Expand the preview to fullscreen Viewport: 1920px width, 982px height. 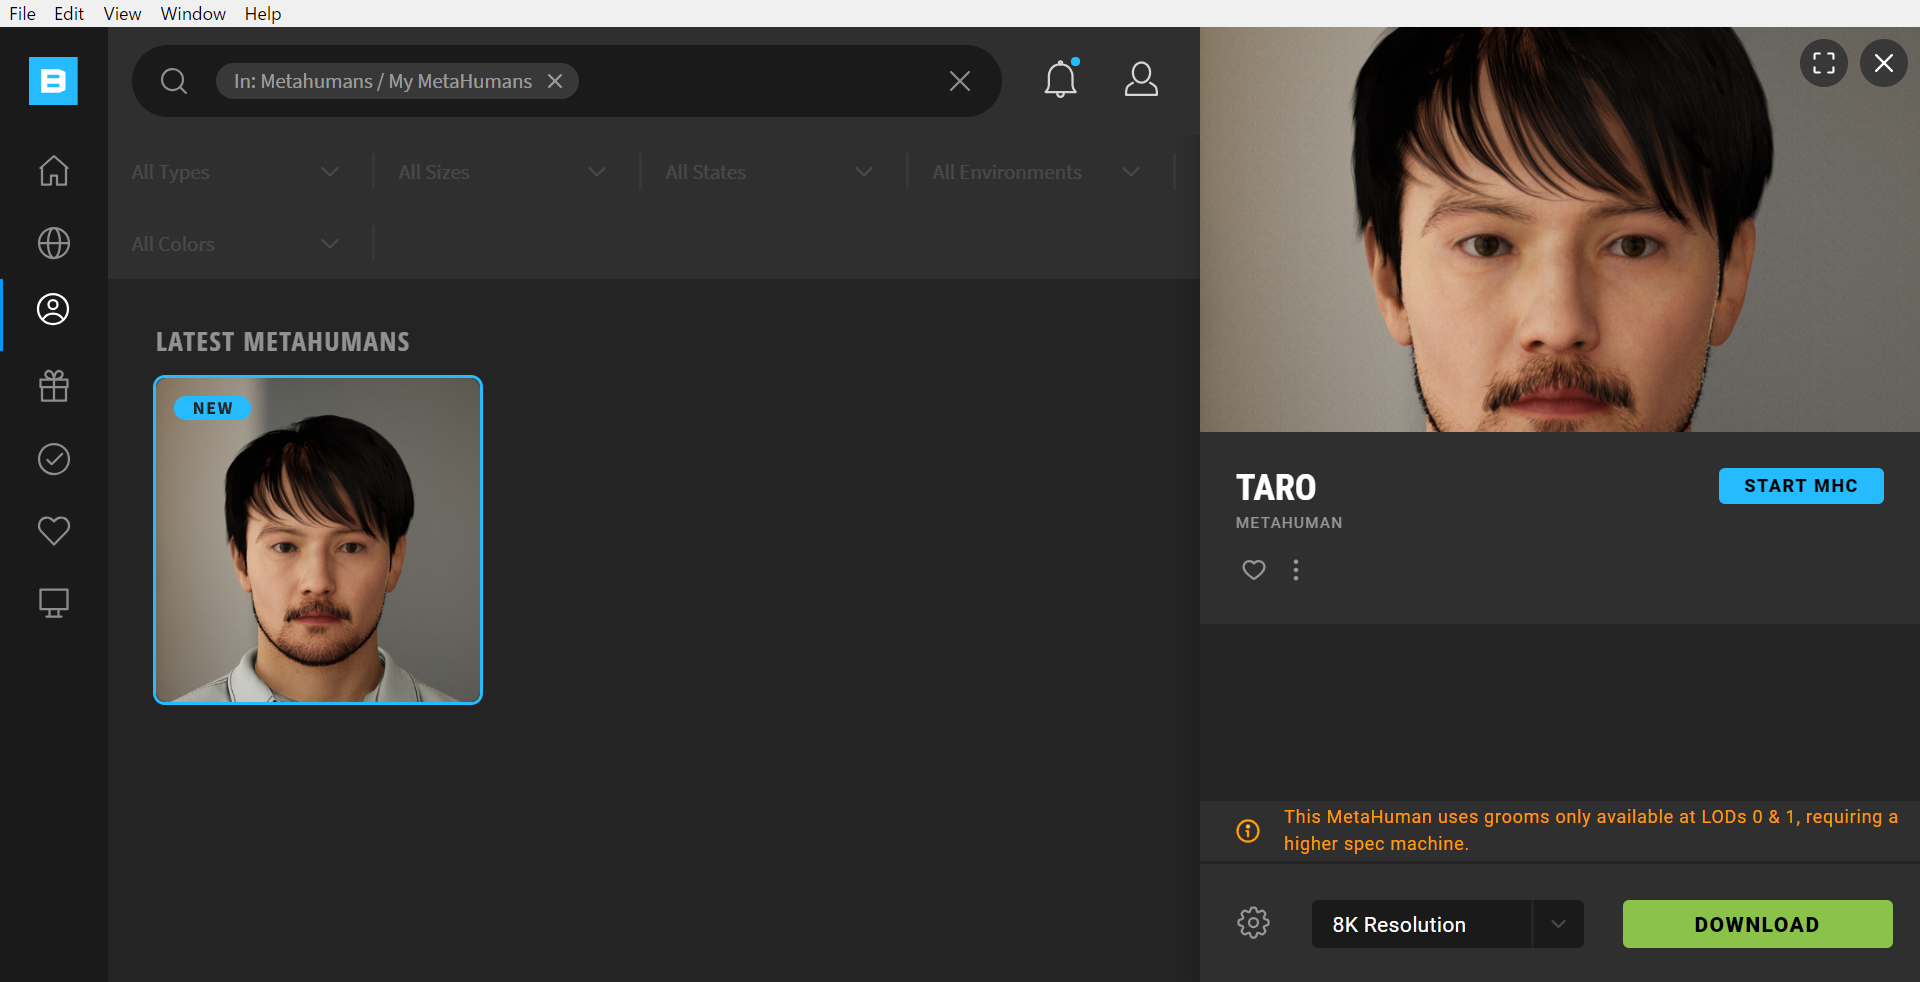tap(1824, 63)
